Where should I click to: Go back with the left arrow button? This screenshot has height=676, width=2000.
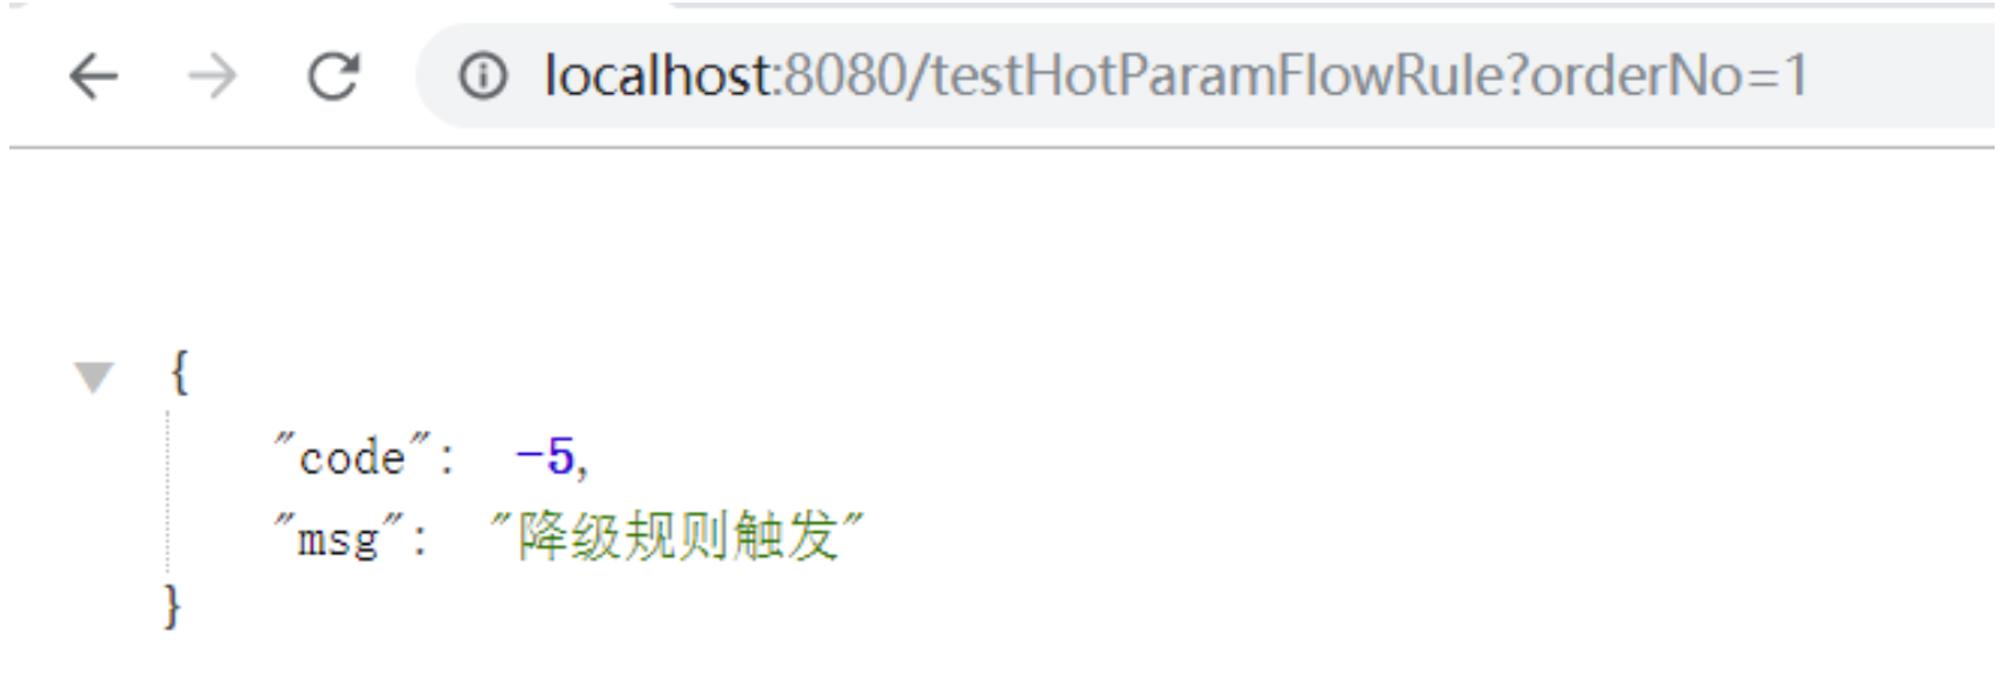tap(93, 76)
